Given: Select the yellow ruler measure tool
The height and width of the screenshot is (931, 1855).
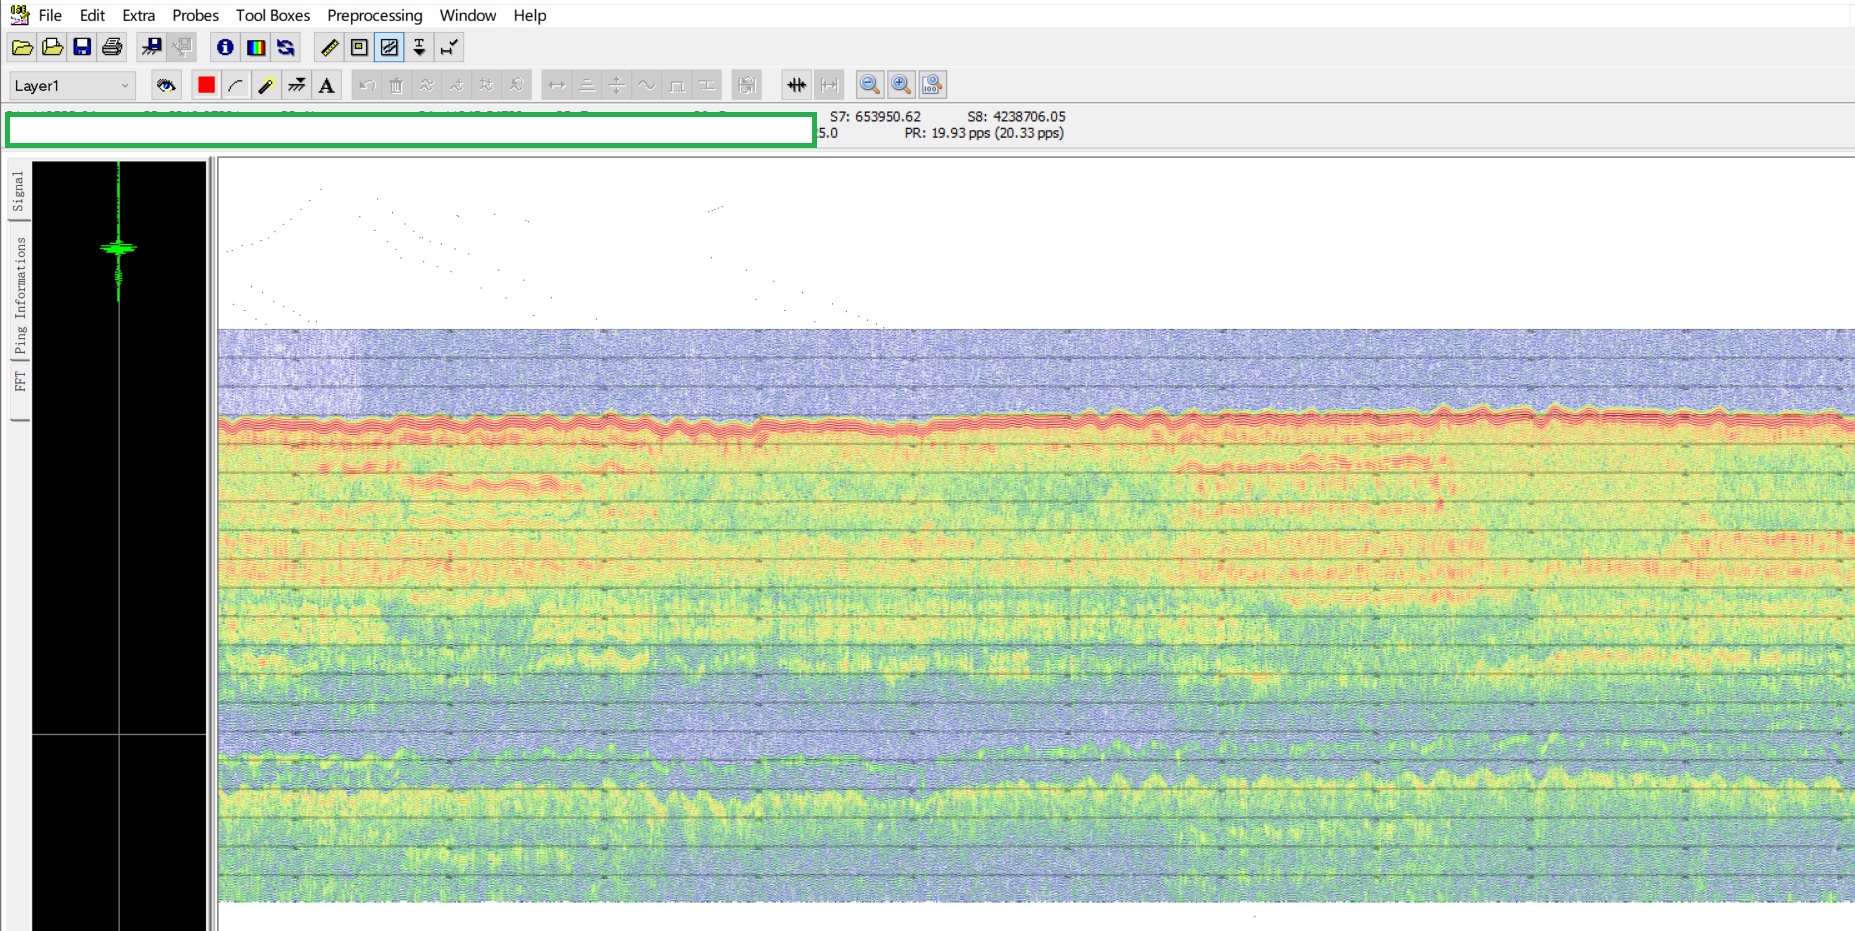Looking at the screenshot, I should point(329,47).
